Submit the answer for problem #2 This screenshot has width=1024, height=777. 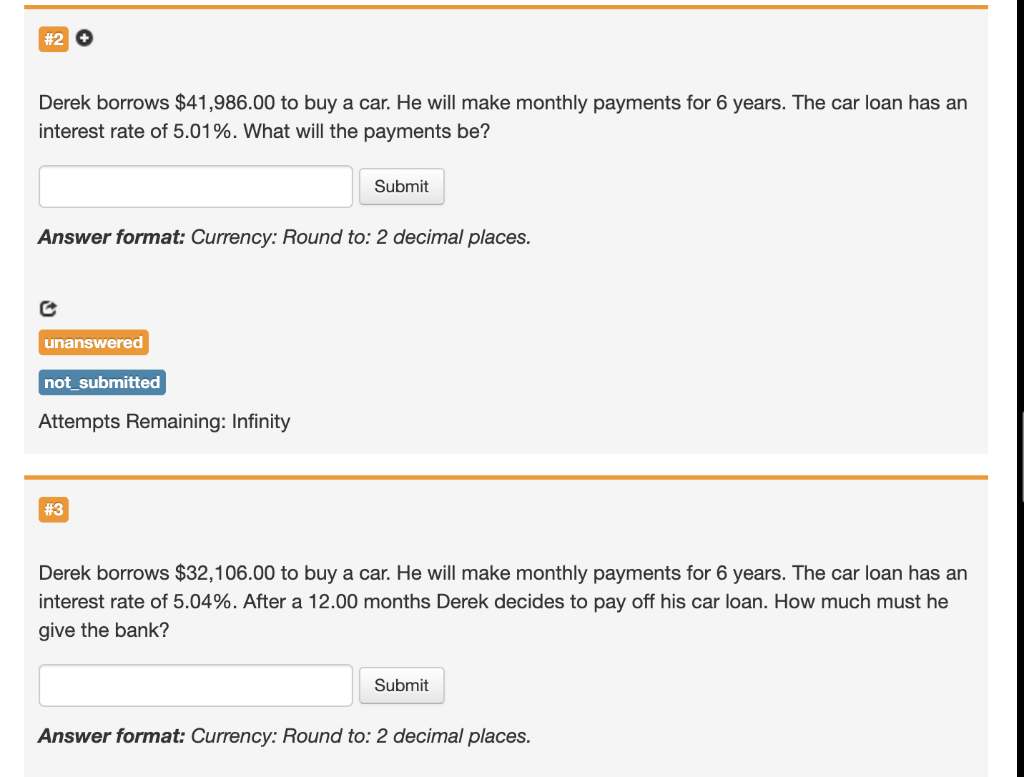click(x=401, y=186)
